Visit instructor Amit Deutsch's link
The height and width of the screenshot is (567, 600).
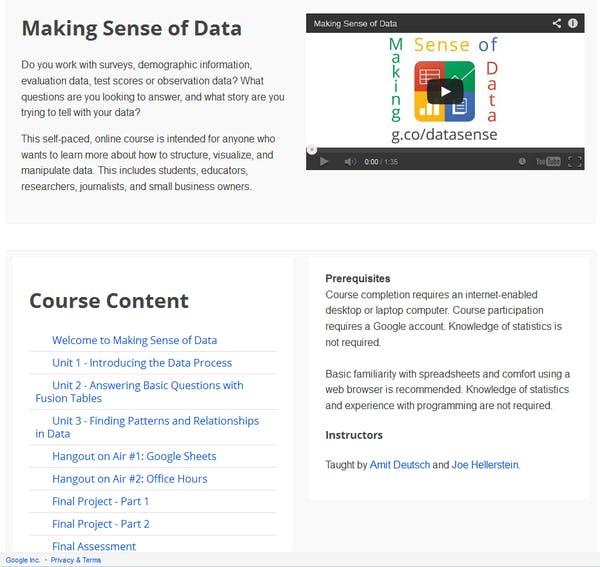pyautogui.click(x=401, y=465)
